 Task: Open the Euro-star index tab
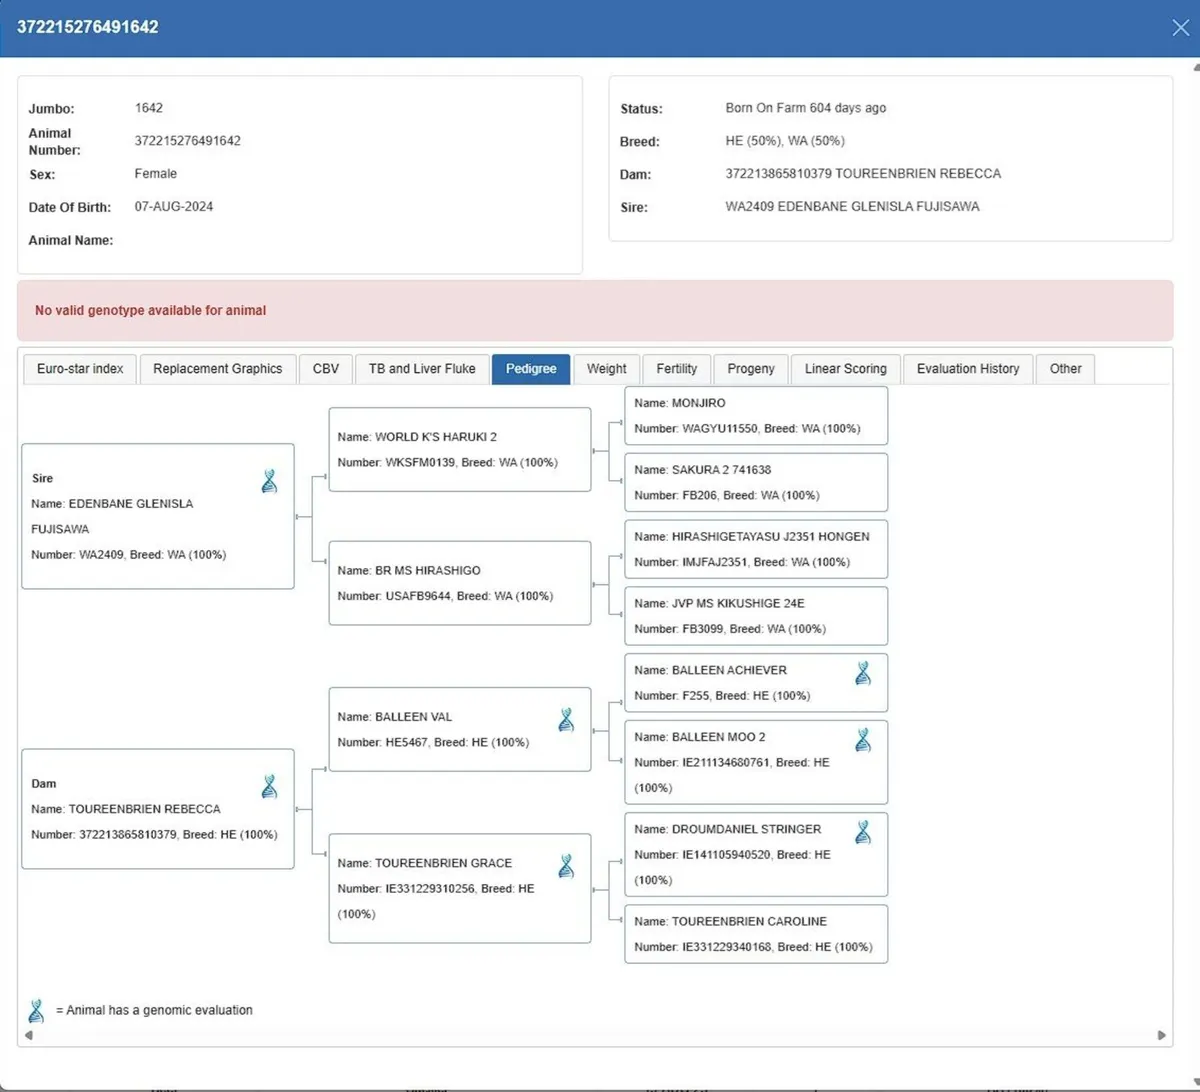[x=80, y=369]
